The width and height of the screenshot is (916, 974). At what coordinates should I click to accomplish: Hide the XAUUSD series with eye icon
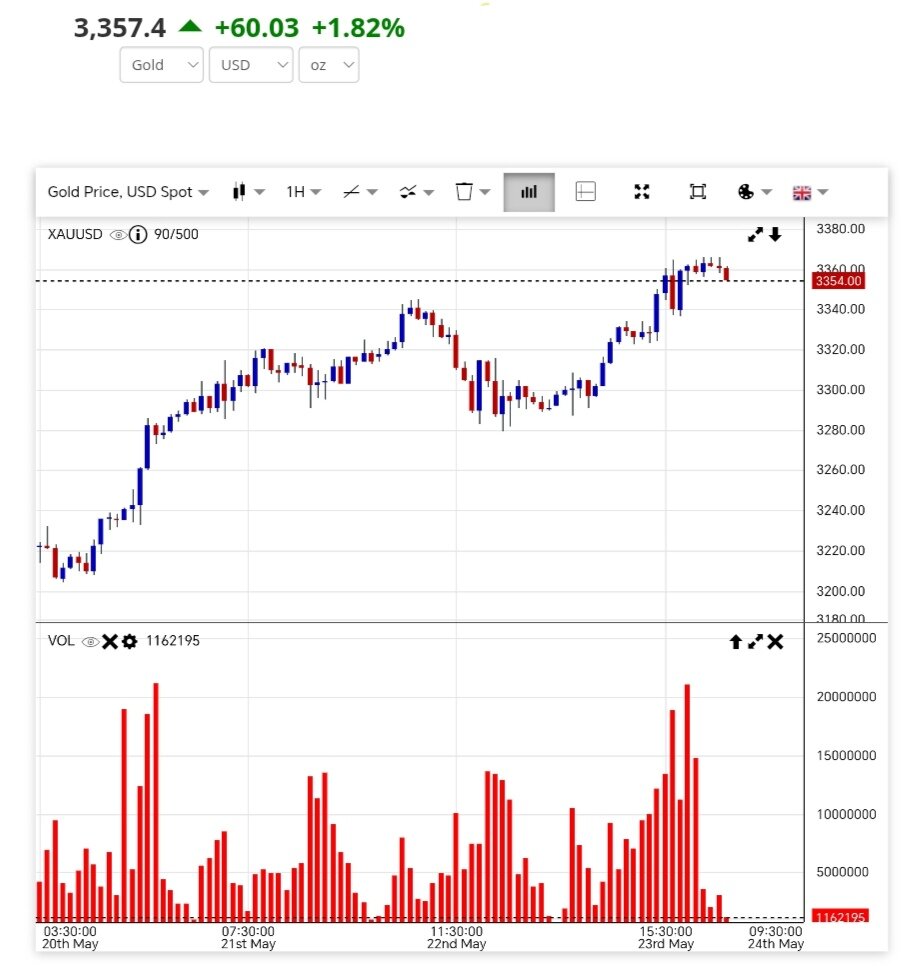click(x=118, y=235)
